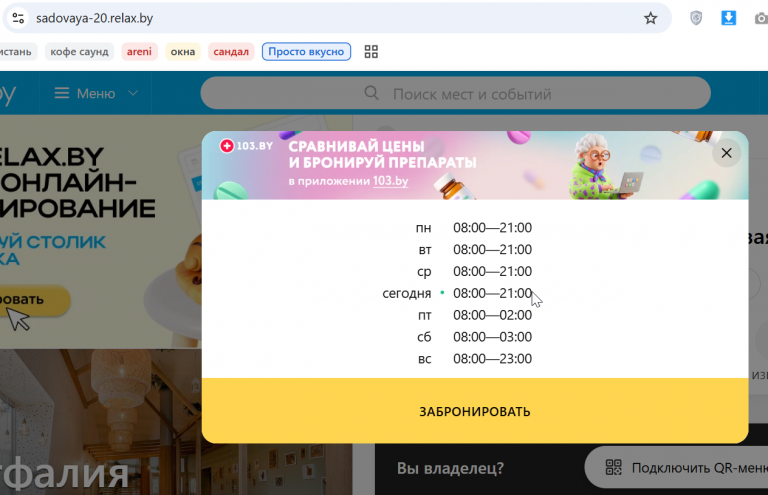768x495 pixels.
Task: Open the blue downloads arrow icon
Action: 728,18
